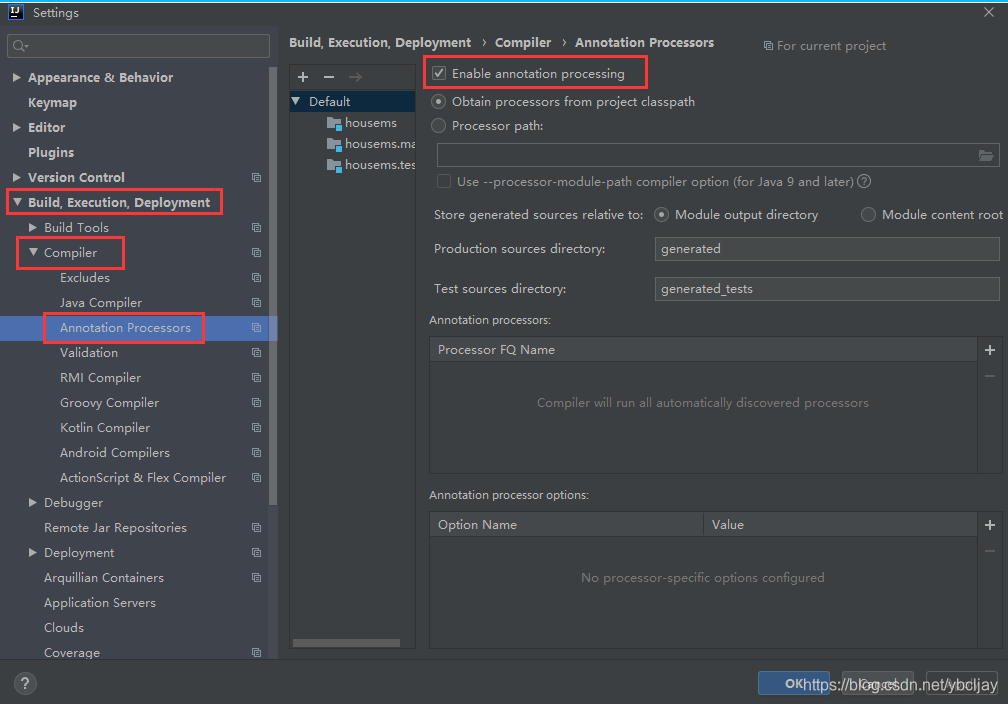The width and height of the screenshot is (1008, 704).
Task: Click project-level icon beside Arquillian Containers
Action: tap(256, 578)
